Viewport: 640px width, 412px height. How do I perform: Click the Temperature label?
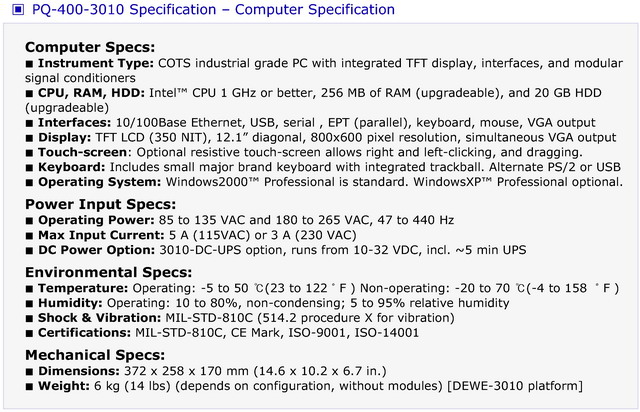(83, 288)
